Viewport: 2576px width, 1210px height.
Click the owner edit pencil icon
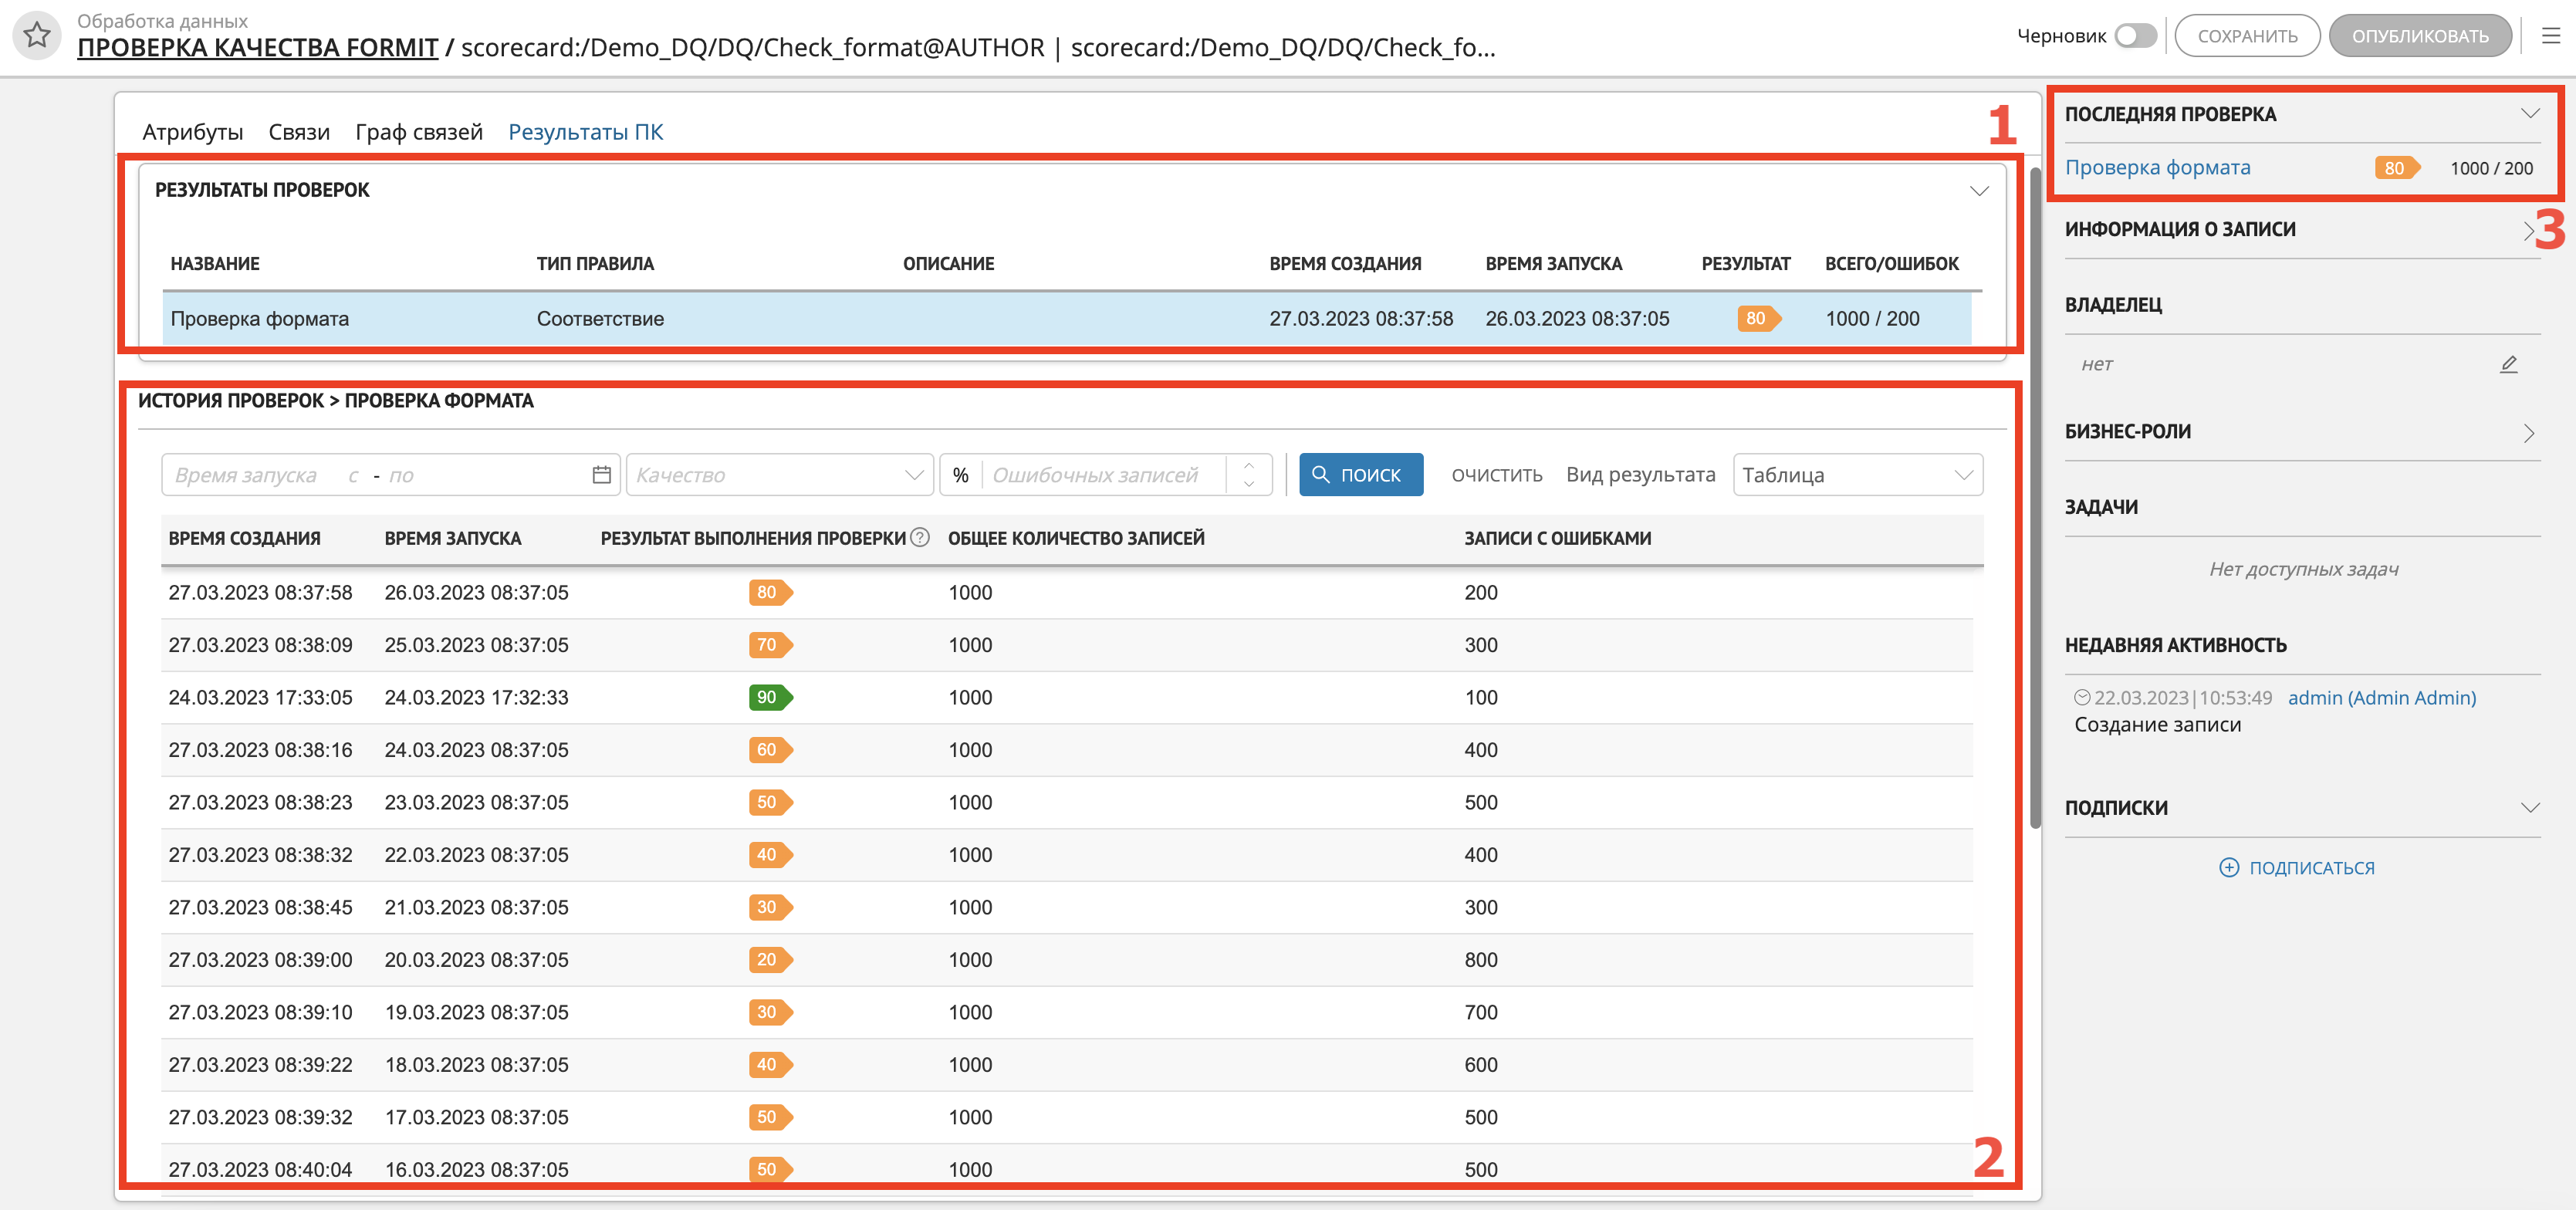(x=2508, y=364)
